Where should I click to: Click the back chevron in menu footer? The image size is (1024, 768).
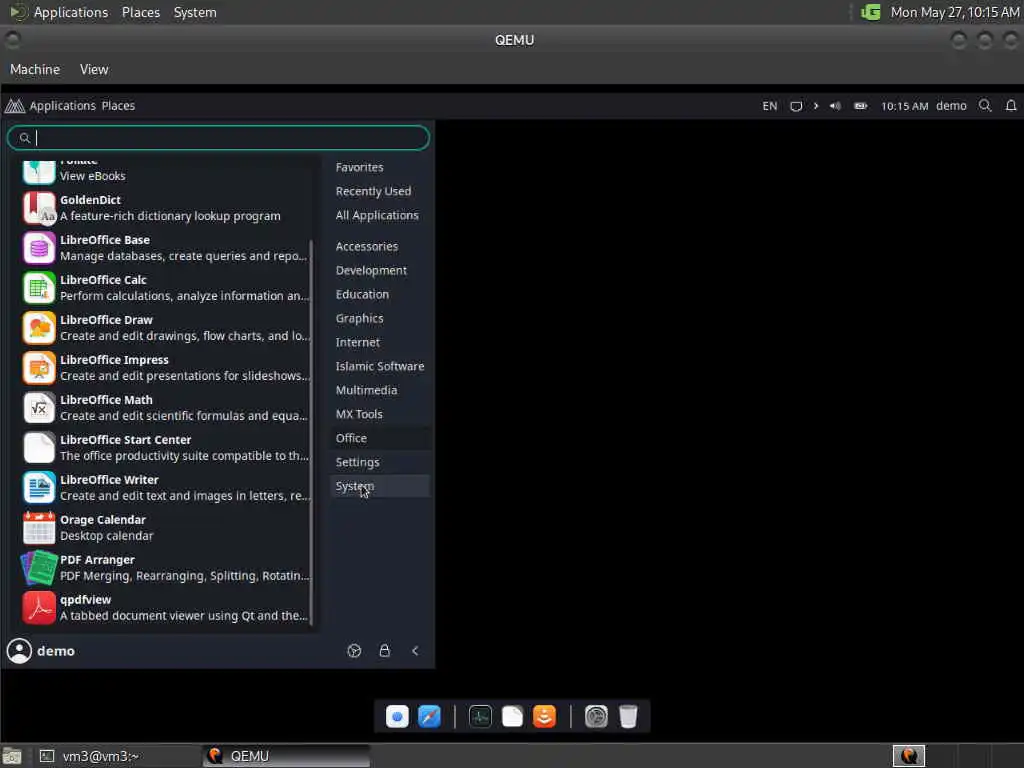tap(415, 651)
